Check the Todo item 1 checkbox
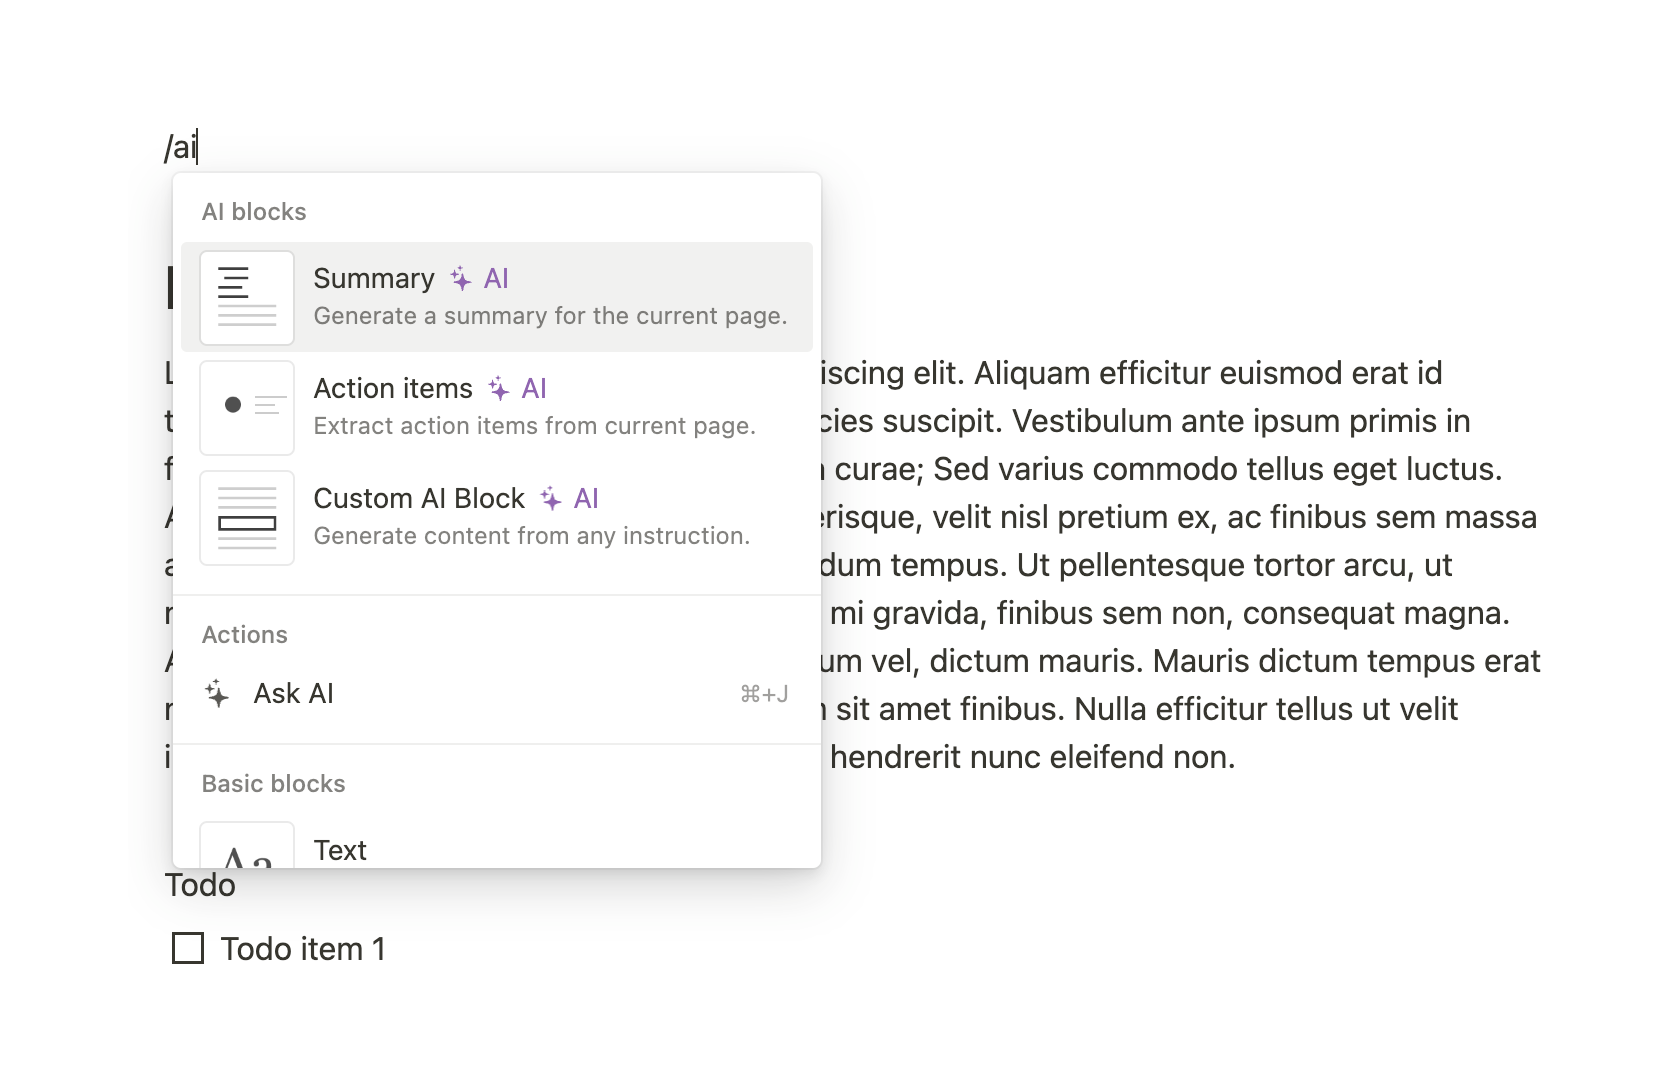The image size is (1669, 1092). coord(188,948)
